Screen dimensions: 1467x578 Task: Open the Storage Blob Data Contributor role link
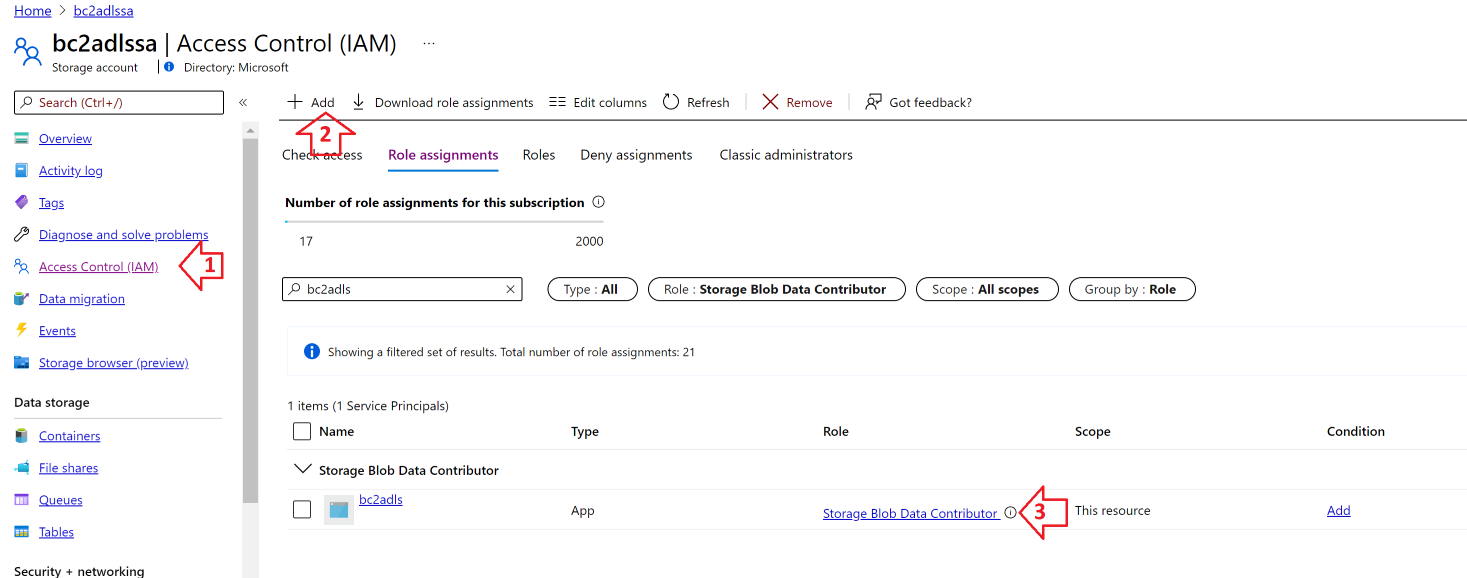coord(910,513)
